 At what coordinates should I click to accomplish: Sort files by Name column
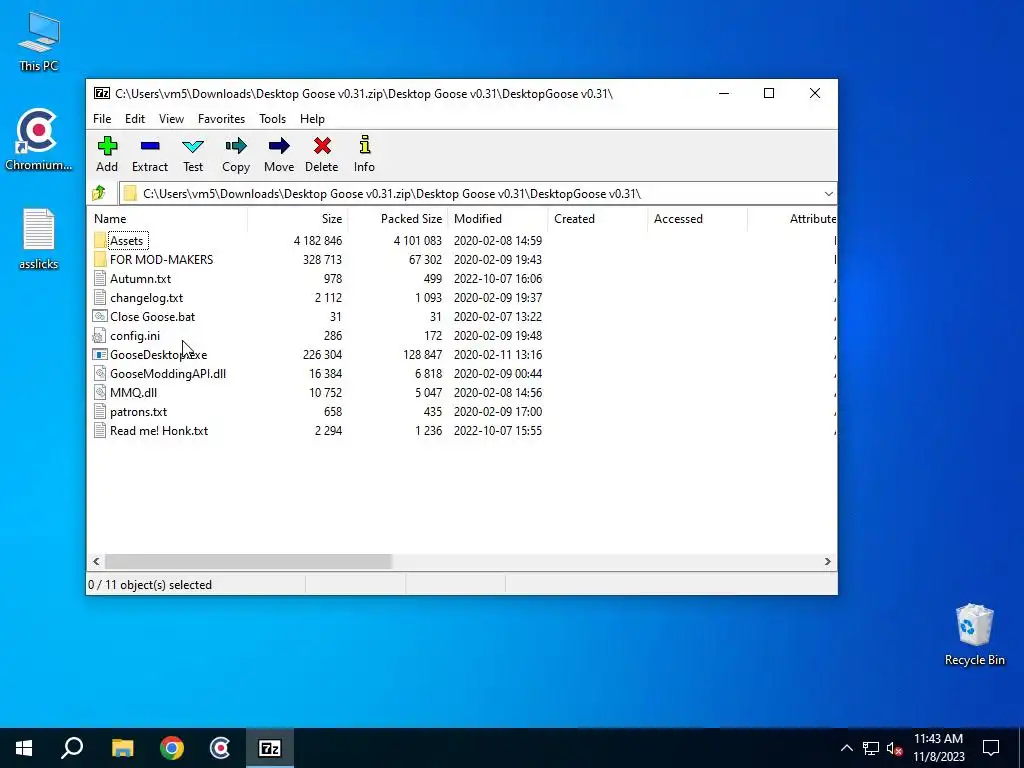point(167,219)
